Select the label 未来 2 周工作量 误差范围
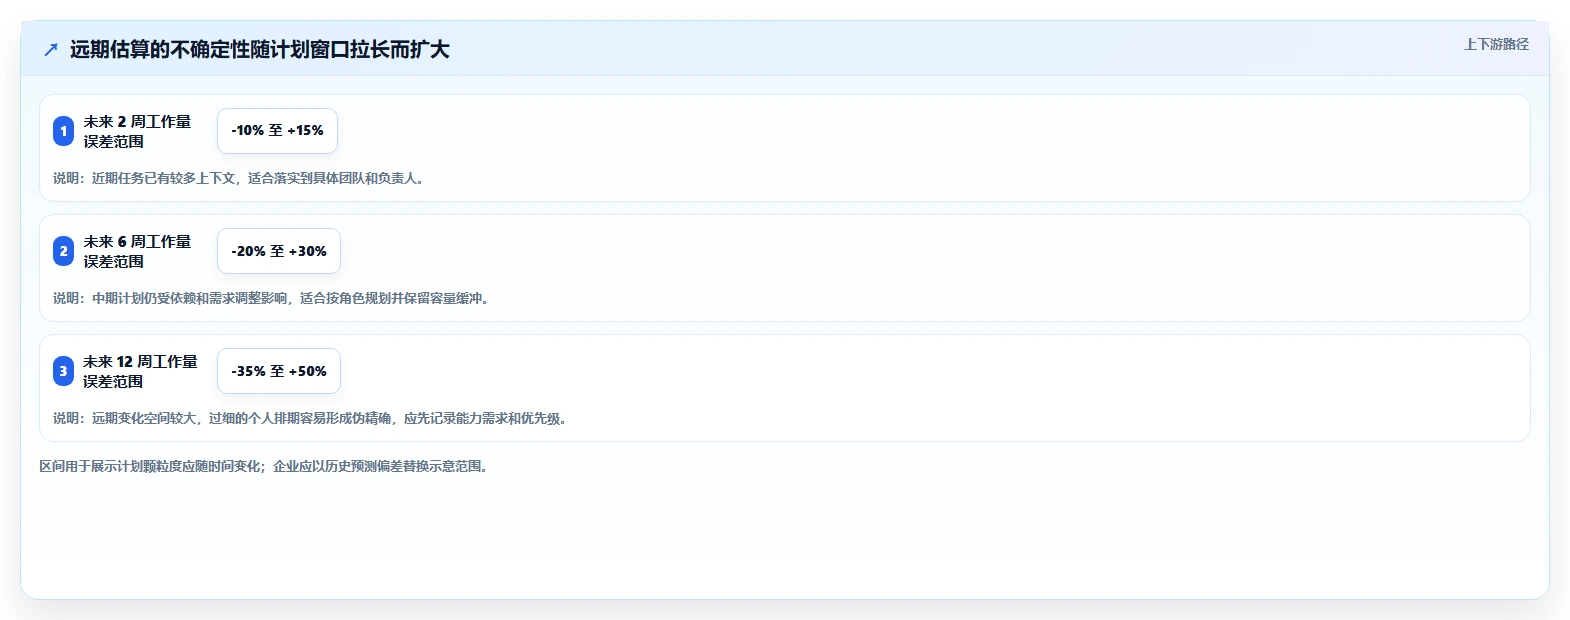The width and height of the screenshot is (1570, 620). tap(137, 131)
